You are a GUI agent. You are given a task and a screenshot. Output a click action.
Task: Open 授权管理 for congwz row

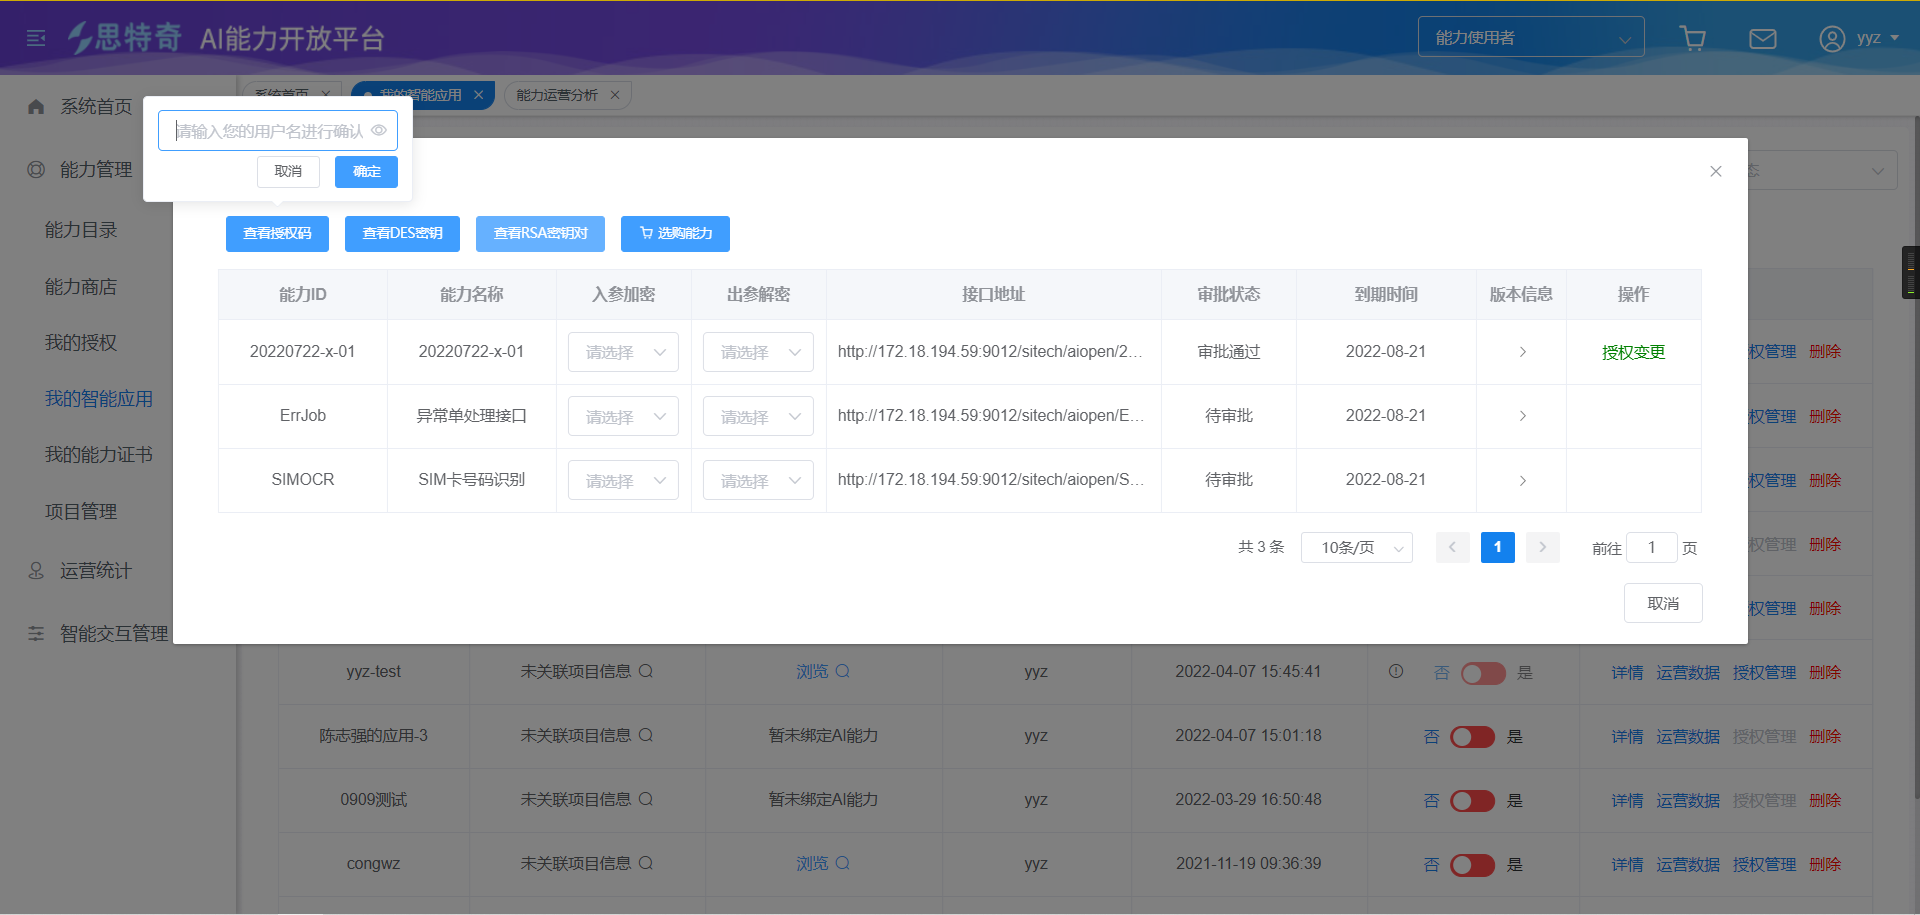click(x=1764, y=865)
